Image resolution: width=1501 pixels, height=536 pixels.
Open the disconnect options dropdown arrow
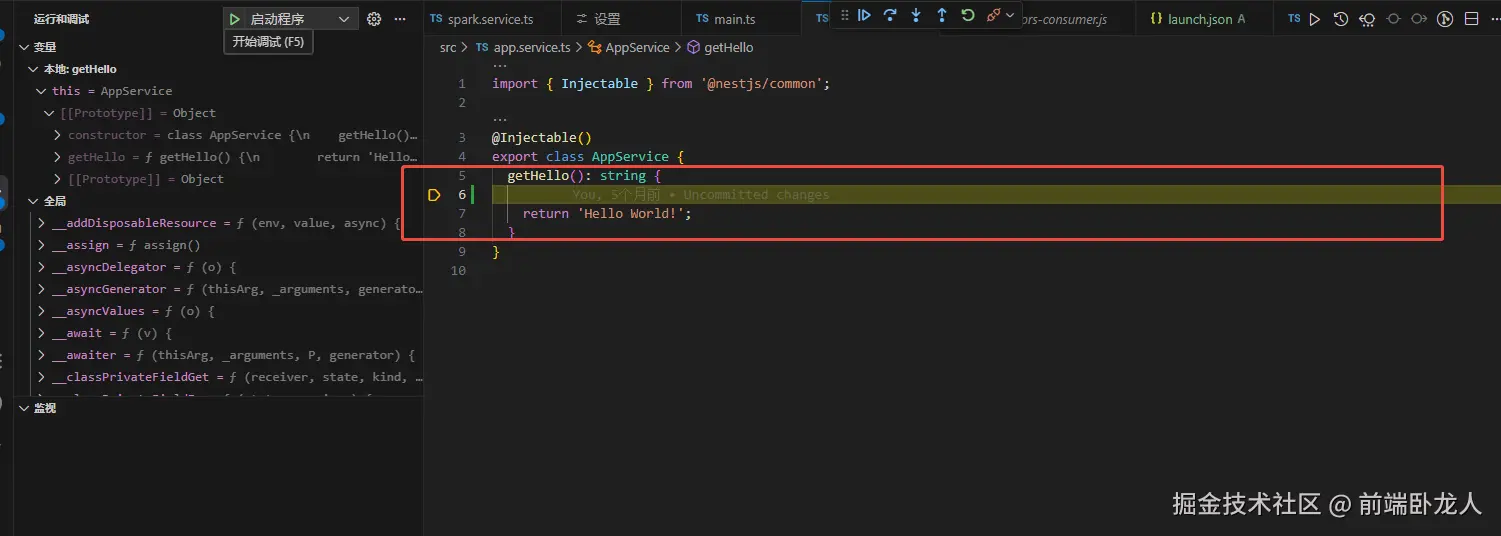point(1009,15)
